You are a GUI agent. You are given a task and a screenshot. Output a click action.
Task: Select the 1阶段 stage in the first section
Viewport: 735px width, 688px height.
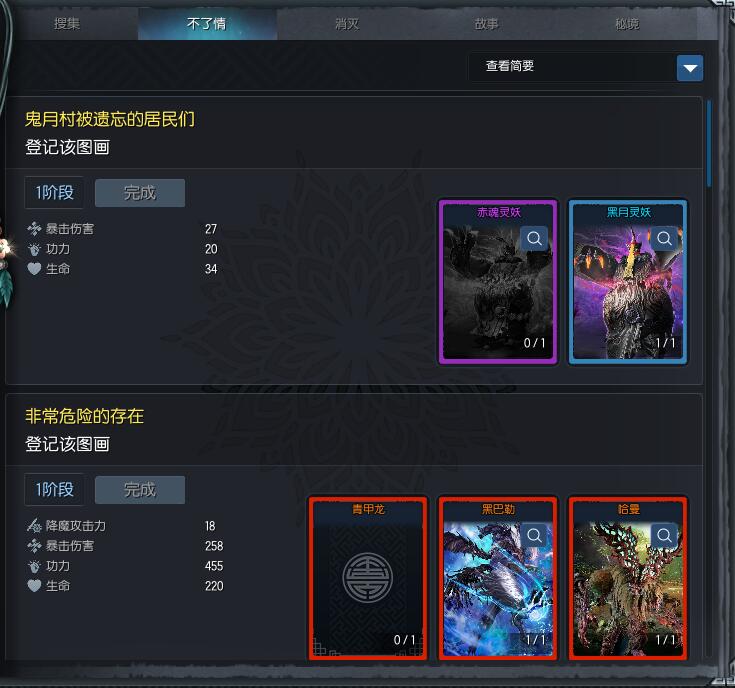pos(54,192)
